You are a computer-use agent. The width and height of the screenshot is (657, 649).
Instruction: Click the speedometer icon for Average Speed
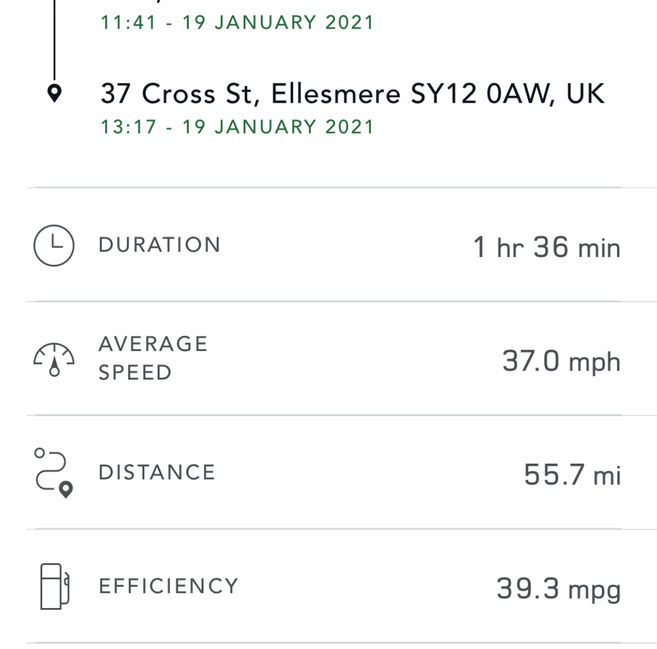(54, 359)
